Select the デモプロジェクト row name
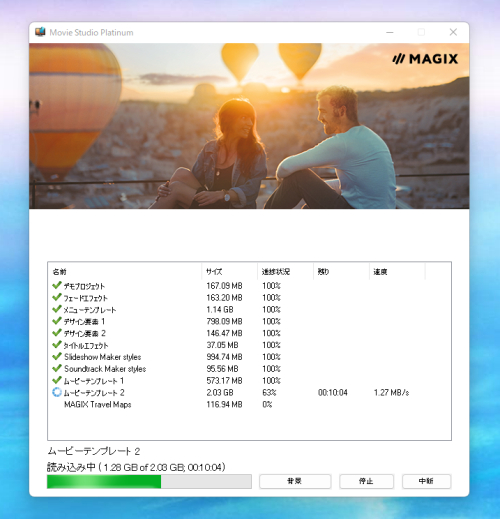The width and height of the screenshot is (500, 519). click(x=84, y=286)
